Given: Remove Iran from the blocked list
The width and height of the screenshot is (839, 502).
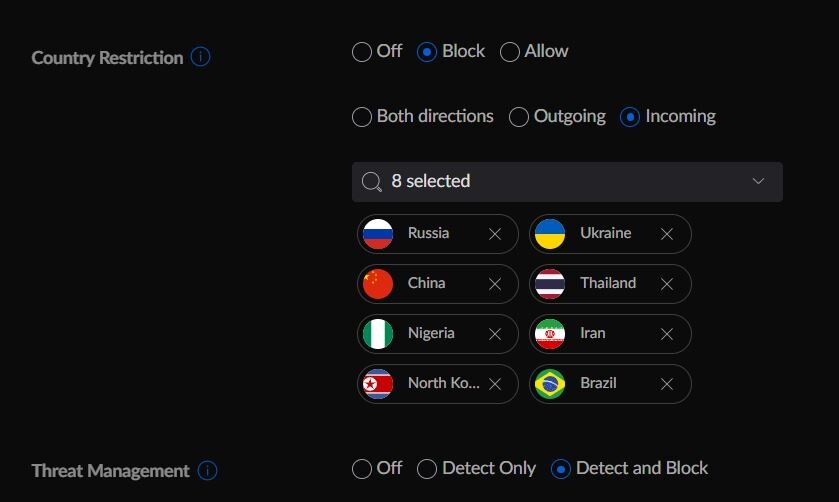Looking at the screenshot, I should (x=667, y=334).
